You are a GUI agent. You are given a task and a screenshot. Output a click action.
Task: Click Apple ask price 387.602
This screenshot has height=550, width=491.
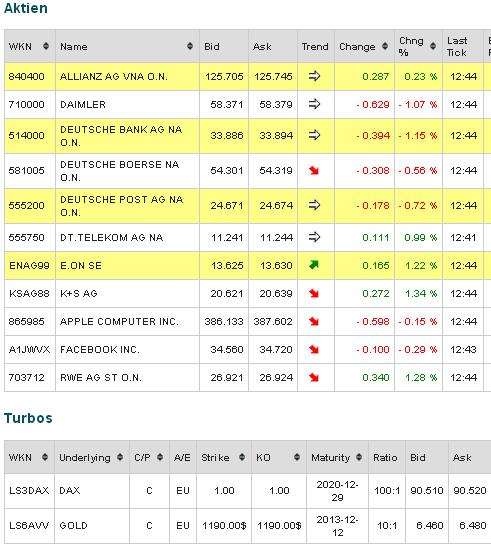click(x=273, y=322)
